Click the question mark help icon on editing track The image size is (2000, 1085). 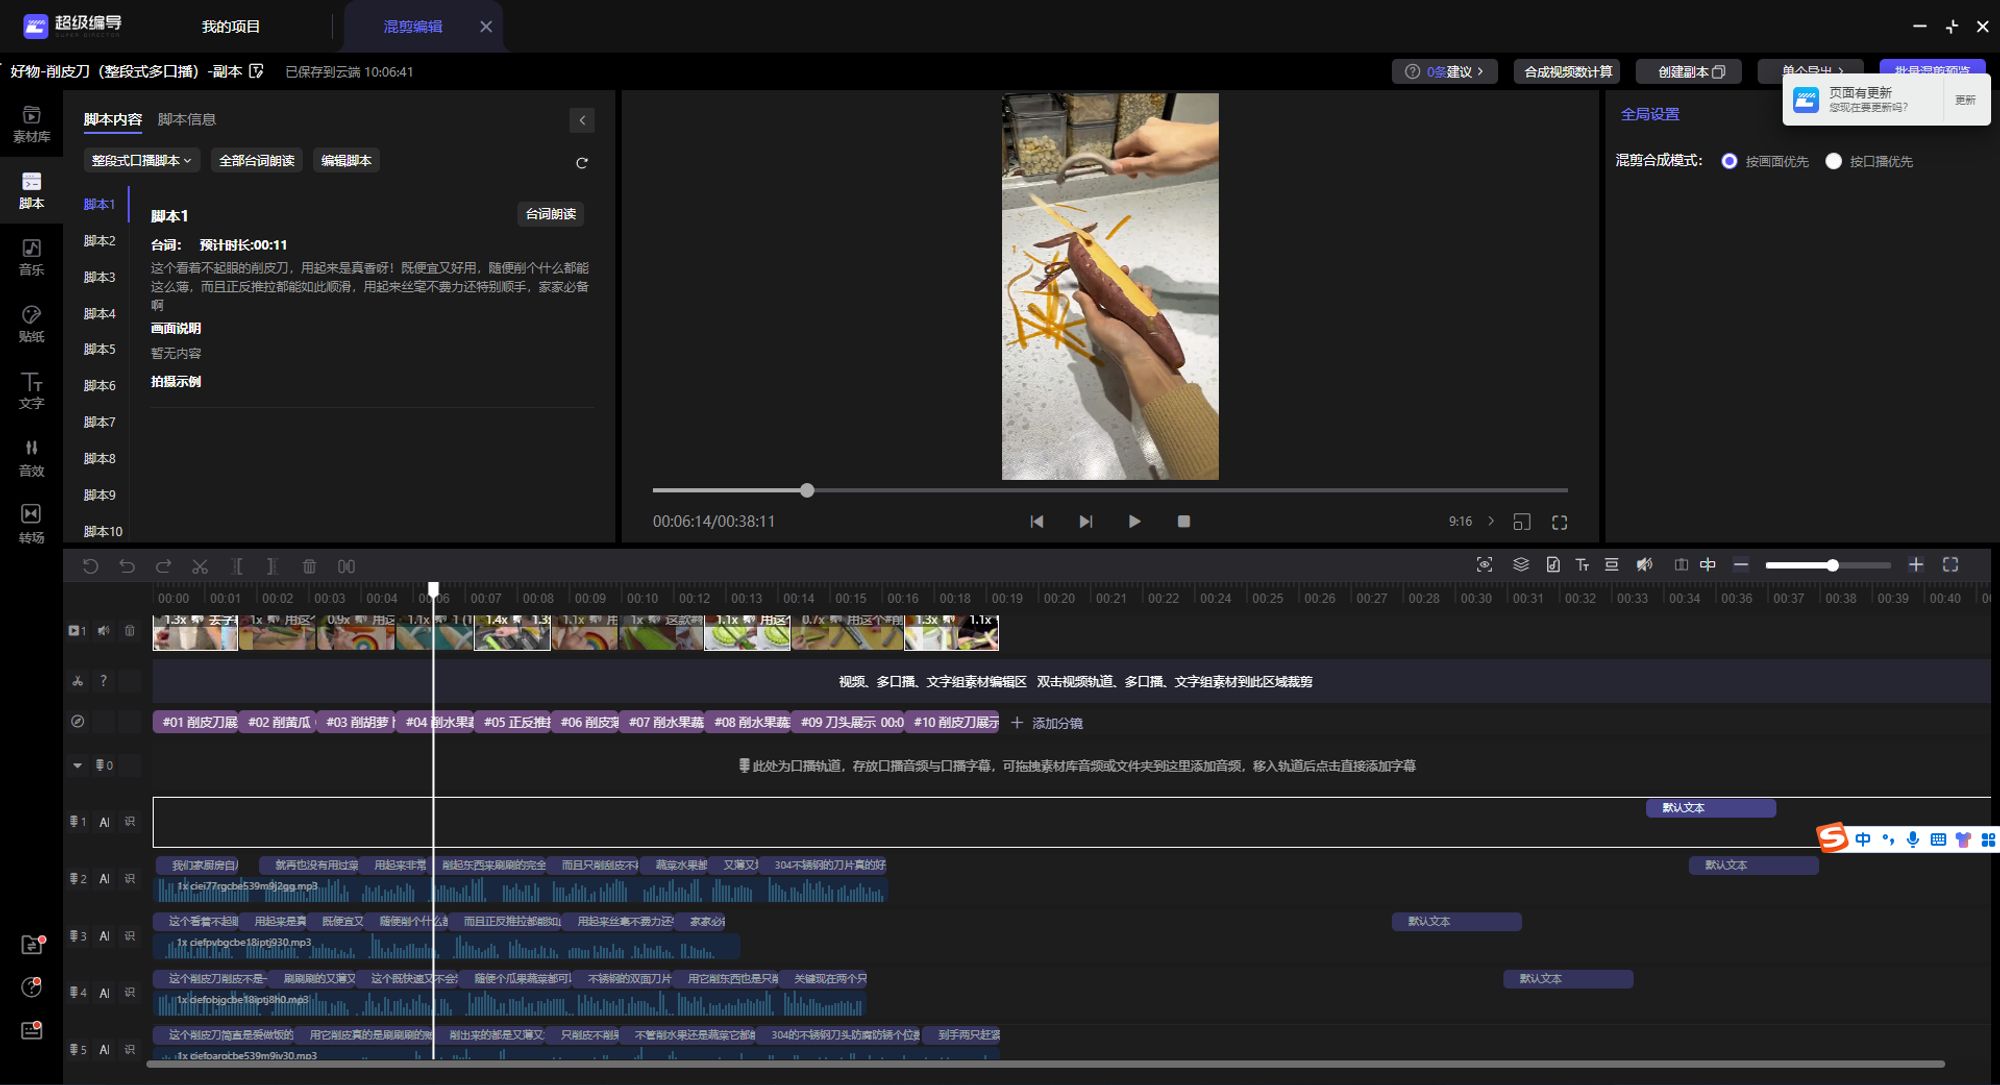coord(103,681)
